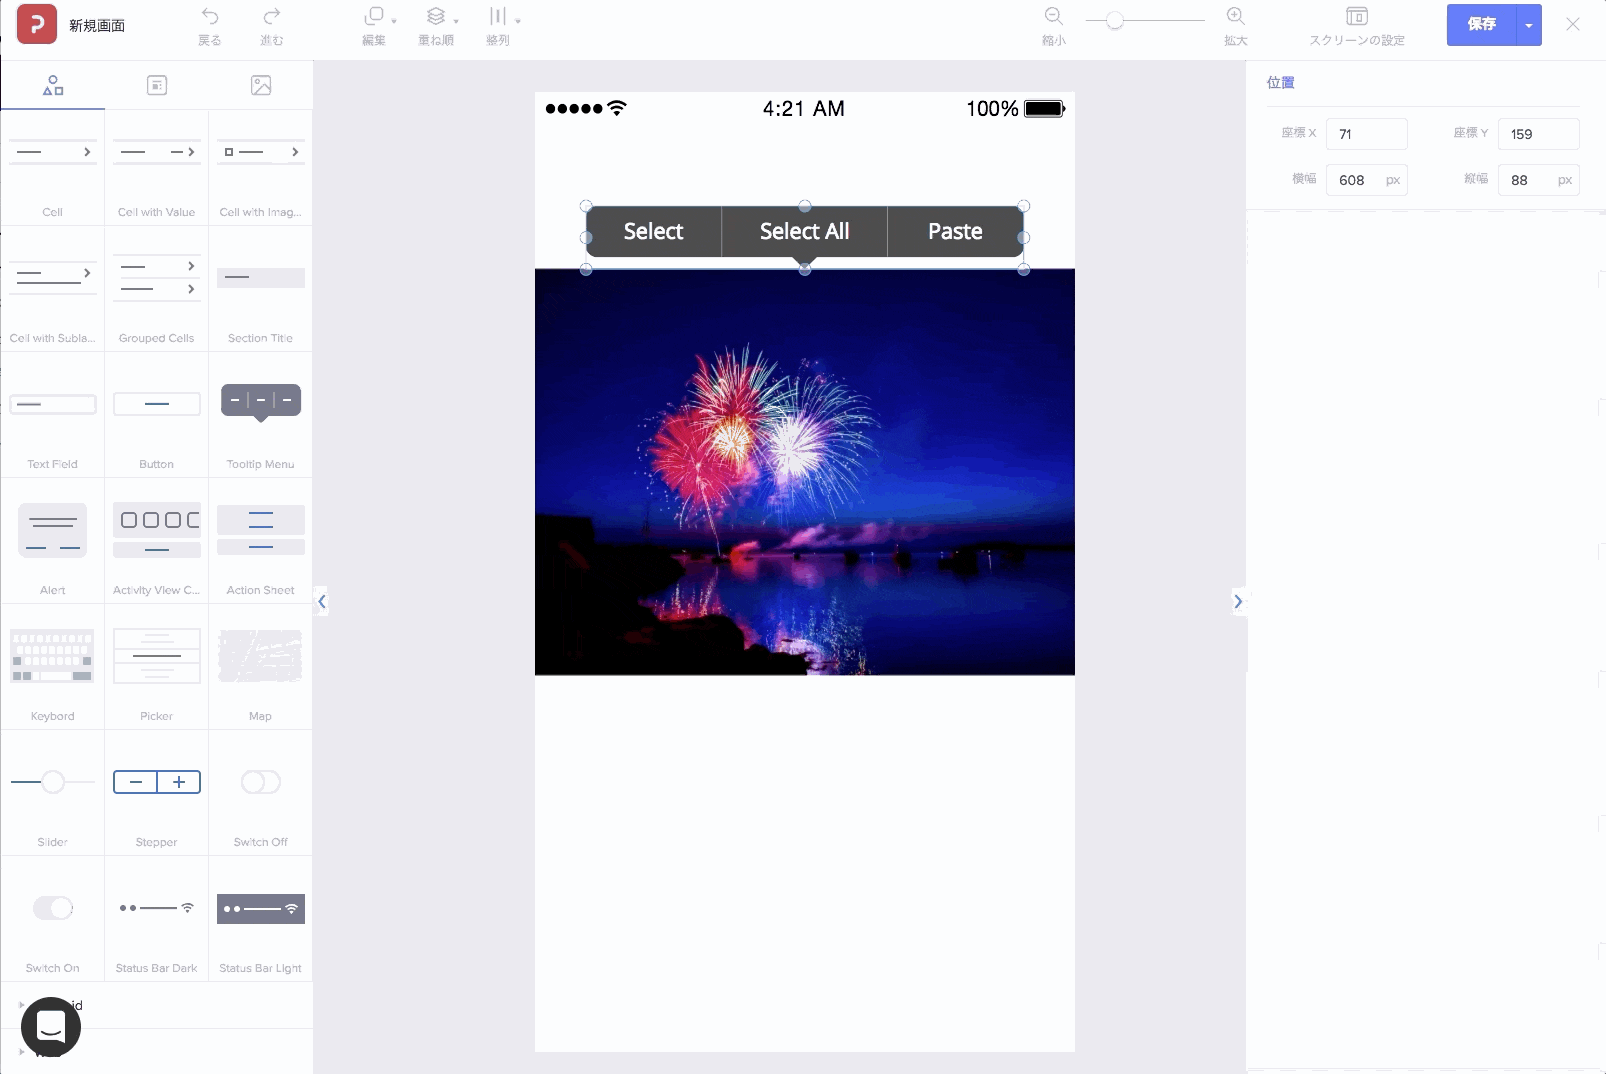
Task: Open the chat support bubble
Action: (x=51, y=1027)
